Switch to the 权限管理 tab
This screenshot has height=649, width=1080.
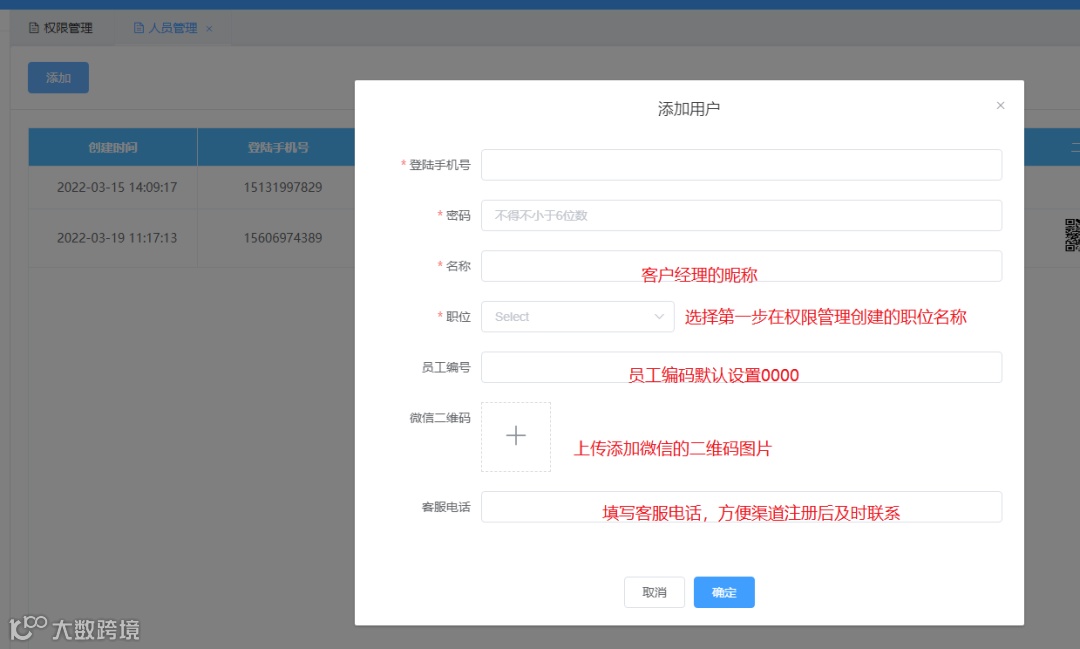(x=61, y=28)
